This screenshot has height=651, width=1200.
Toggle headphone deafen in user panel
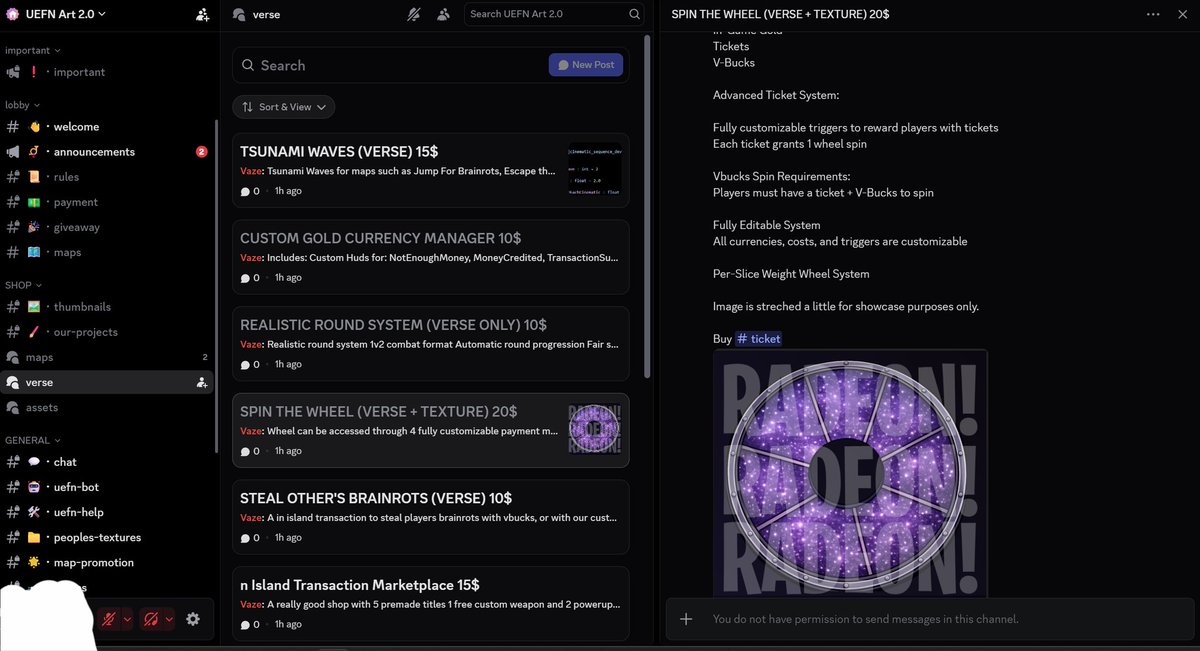tap(151, 619)
